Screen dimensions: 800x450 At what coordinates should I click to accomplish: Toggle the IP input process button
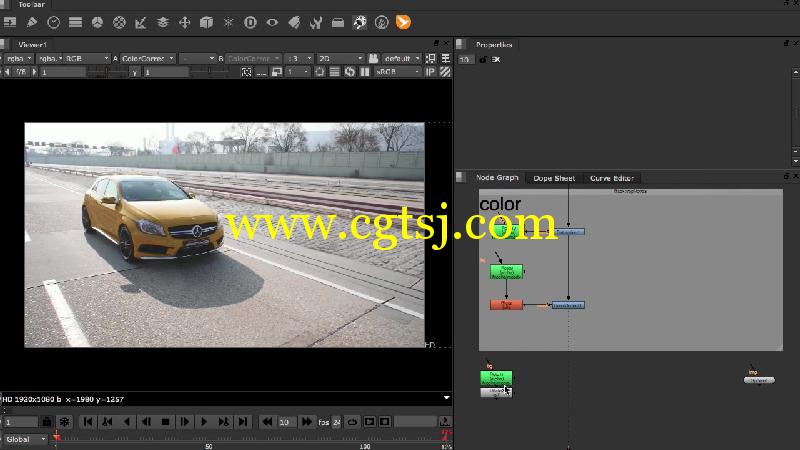pos(430,72)
